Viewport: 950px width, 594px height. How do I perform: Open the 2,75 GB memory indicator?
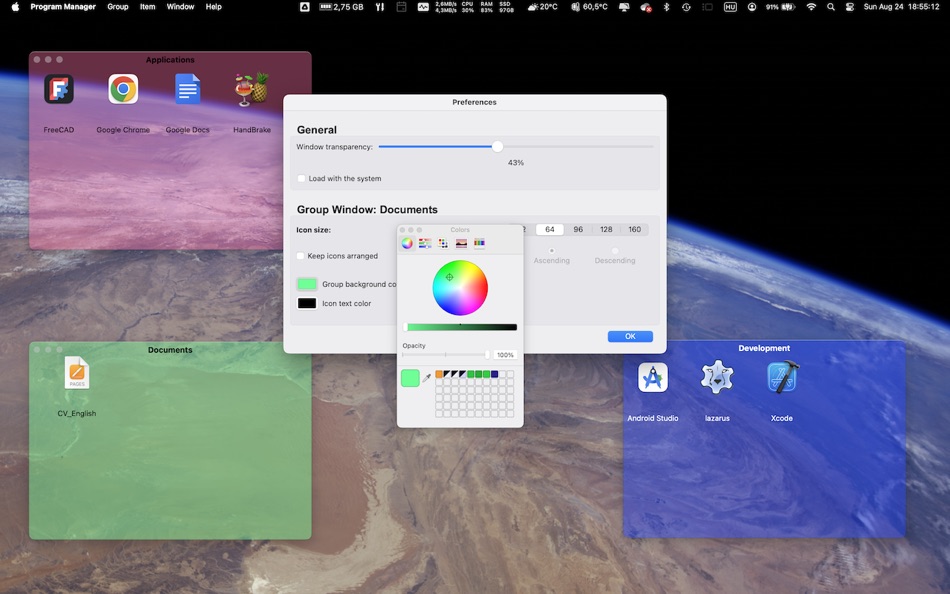(342, 7)
